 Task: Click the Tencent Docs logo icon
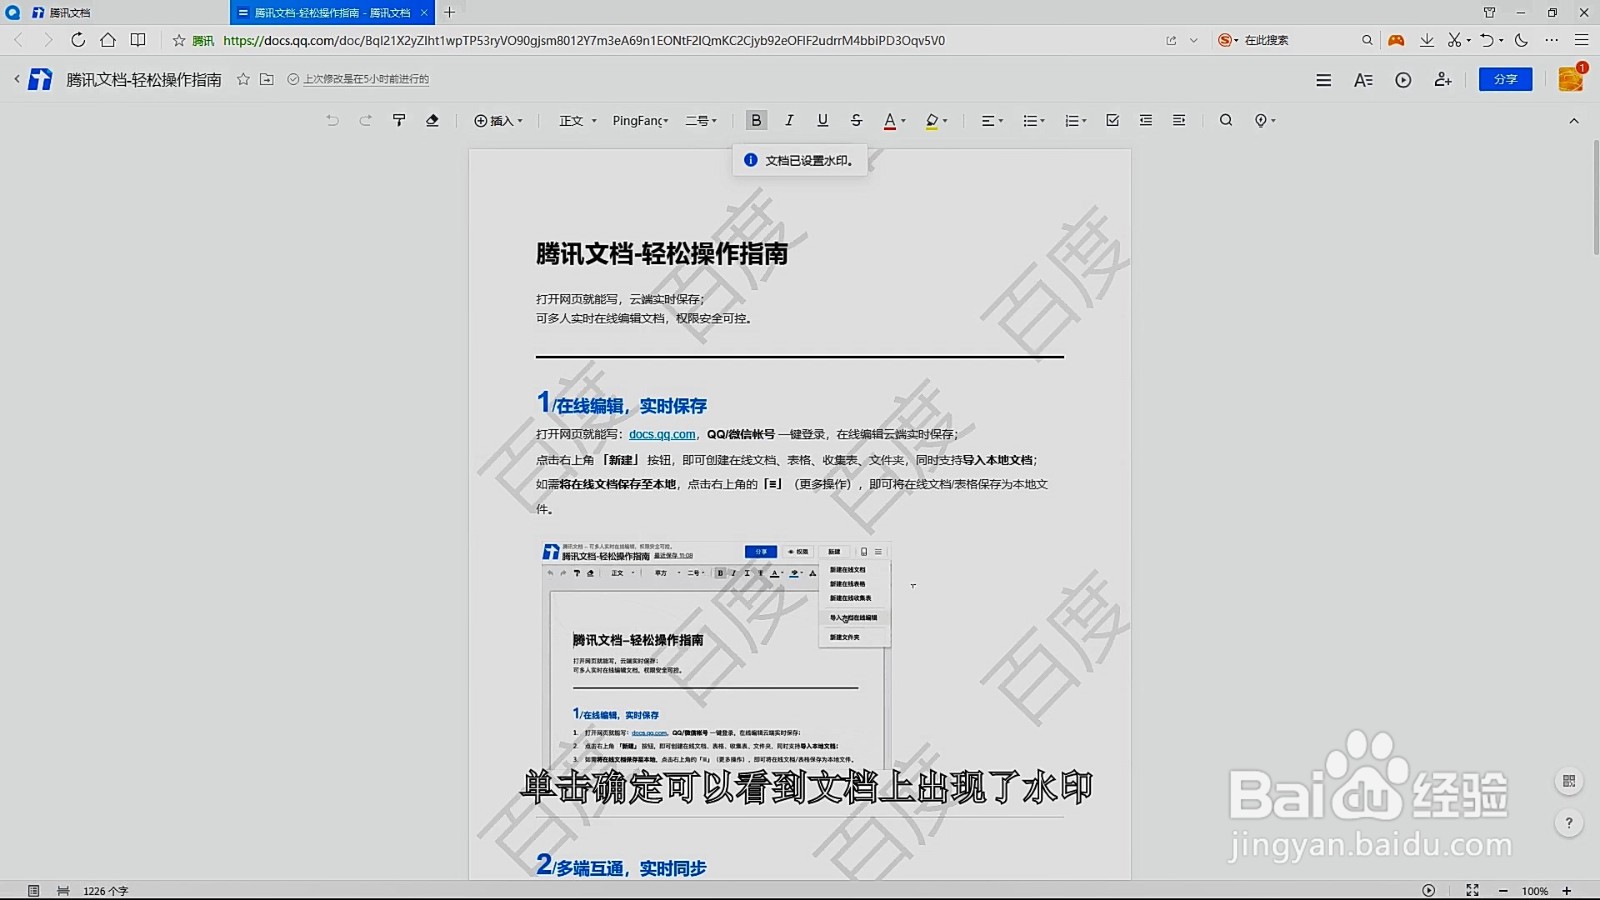[40, 79]
